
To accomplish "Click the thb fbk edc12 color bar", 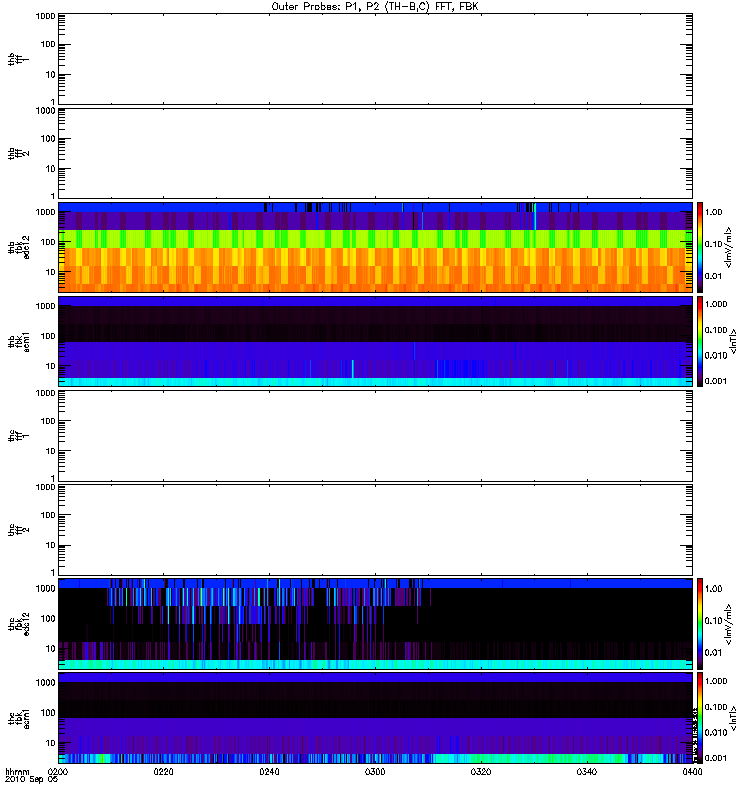I will click(x=700, y=247).
